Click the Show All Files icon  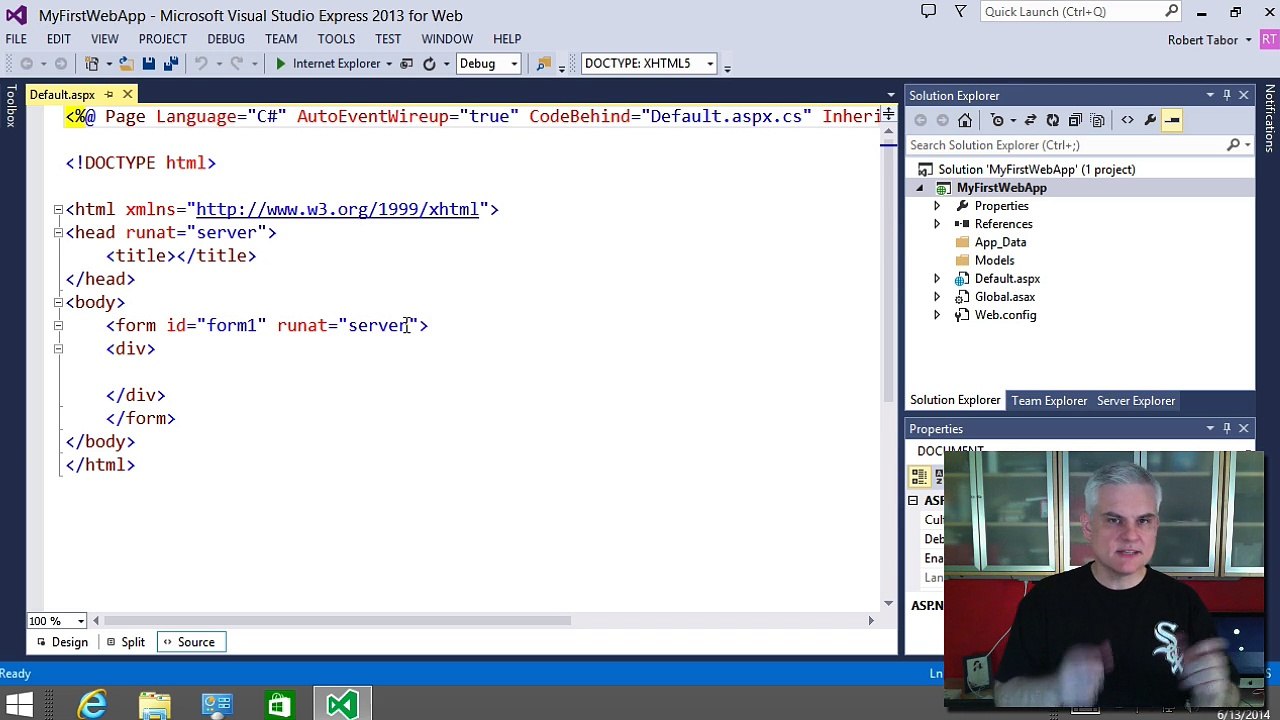pos(1097,120)
